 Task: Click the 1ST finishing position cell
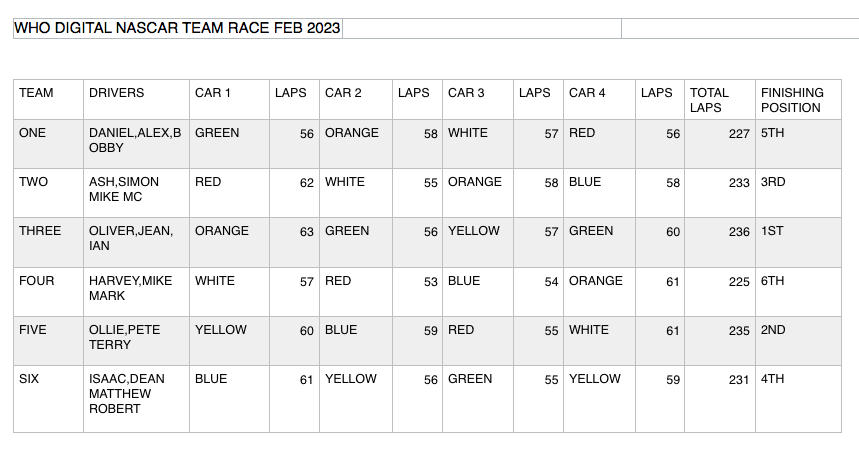(x=797, y=239)
